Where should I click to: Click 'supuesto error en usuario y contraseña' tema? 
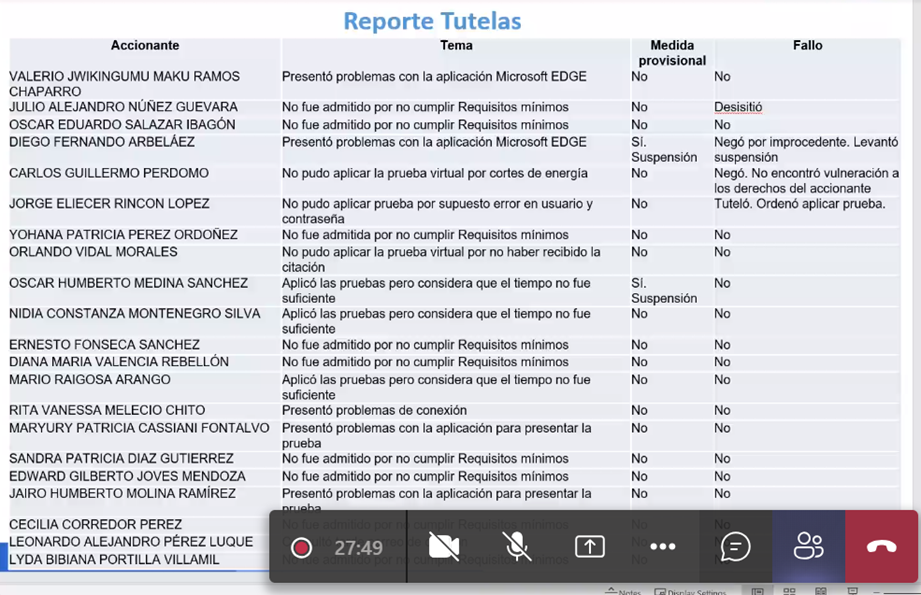point(437,211)
